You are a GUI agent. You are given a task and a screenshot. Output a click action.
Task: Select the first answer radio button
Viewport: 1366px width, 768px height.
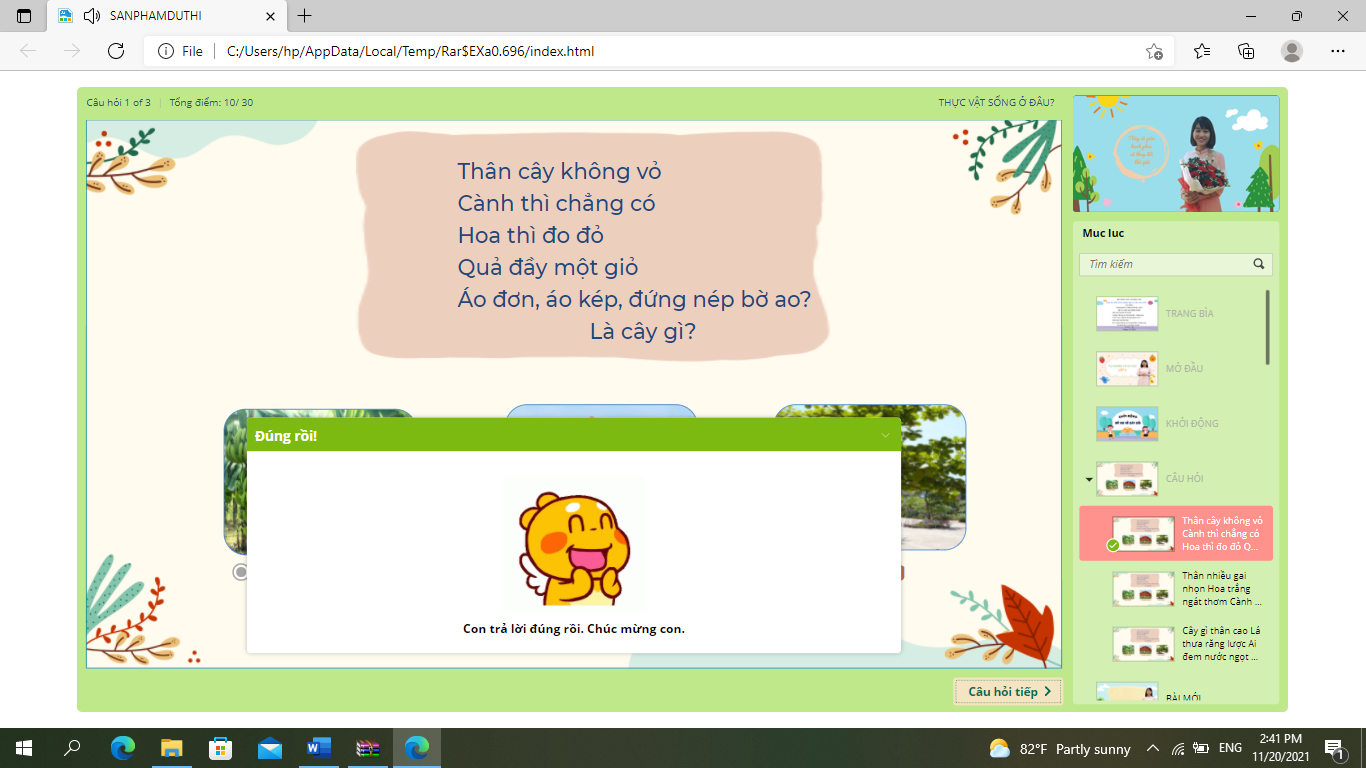tap(240, 572)
